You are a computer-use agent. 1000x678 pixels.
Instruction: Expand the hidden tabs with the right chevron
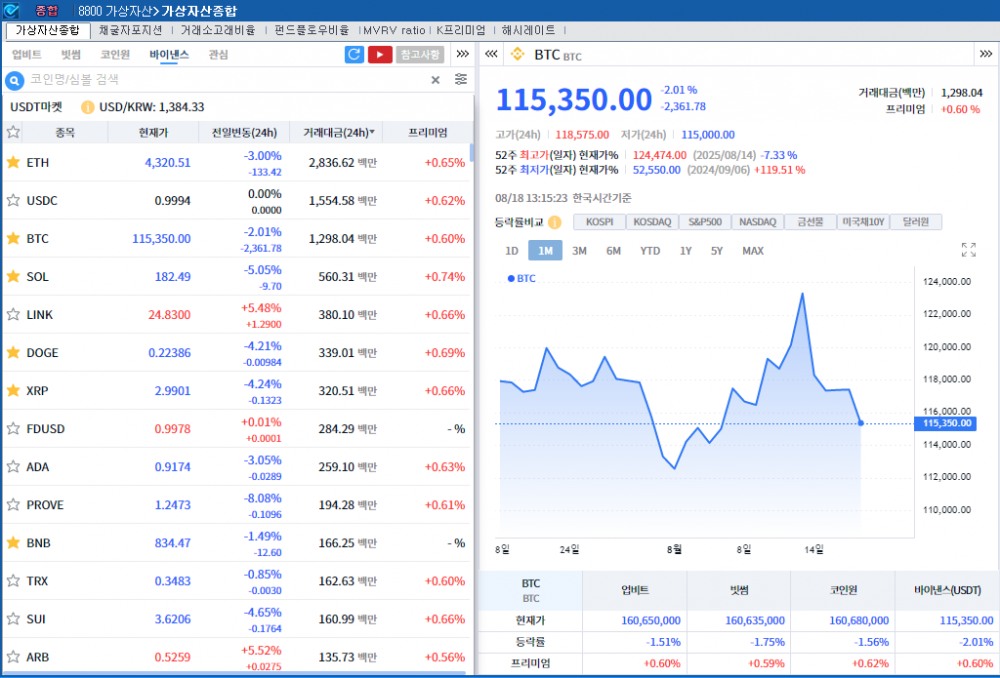461,54
